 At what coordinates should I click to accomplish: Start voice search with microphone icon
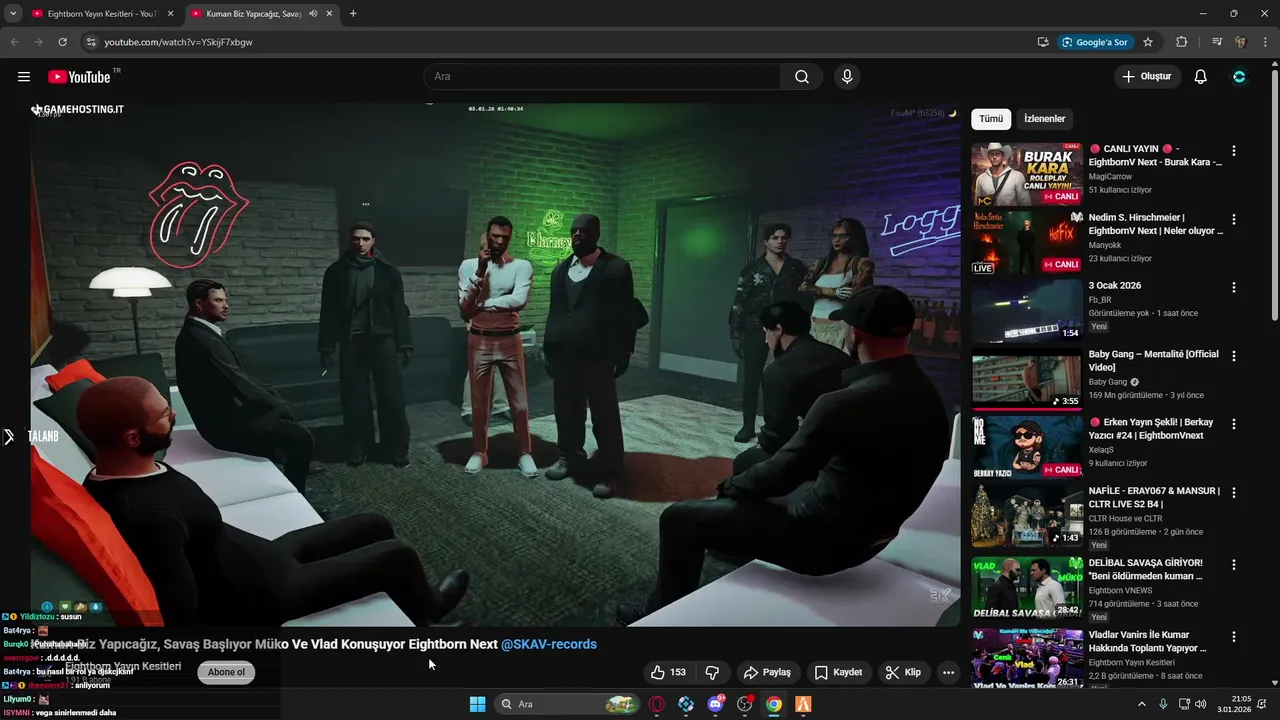[x=847, y=77]
